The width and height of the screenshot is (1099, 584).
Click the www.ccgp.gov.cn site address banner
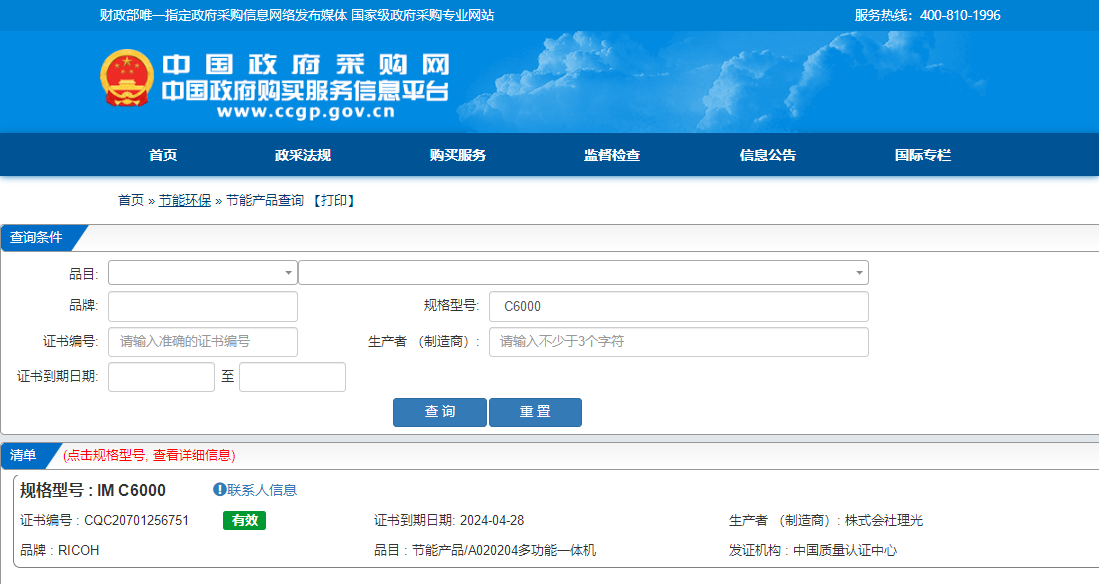[x=306, y=111]
